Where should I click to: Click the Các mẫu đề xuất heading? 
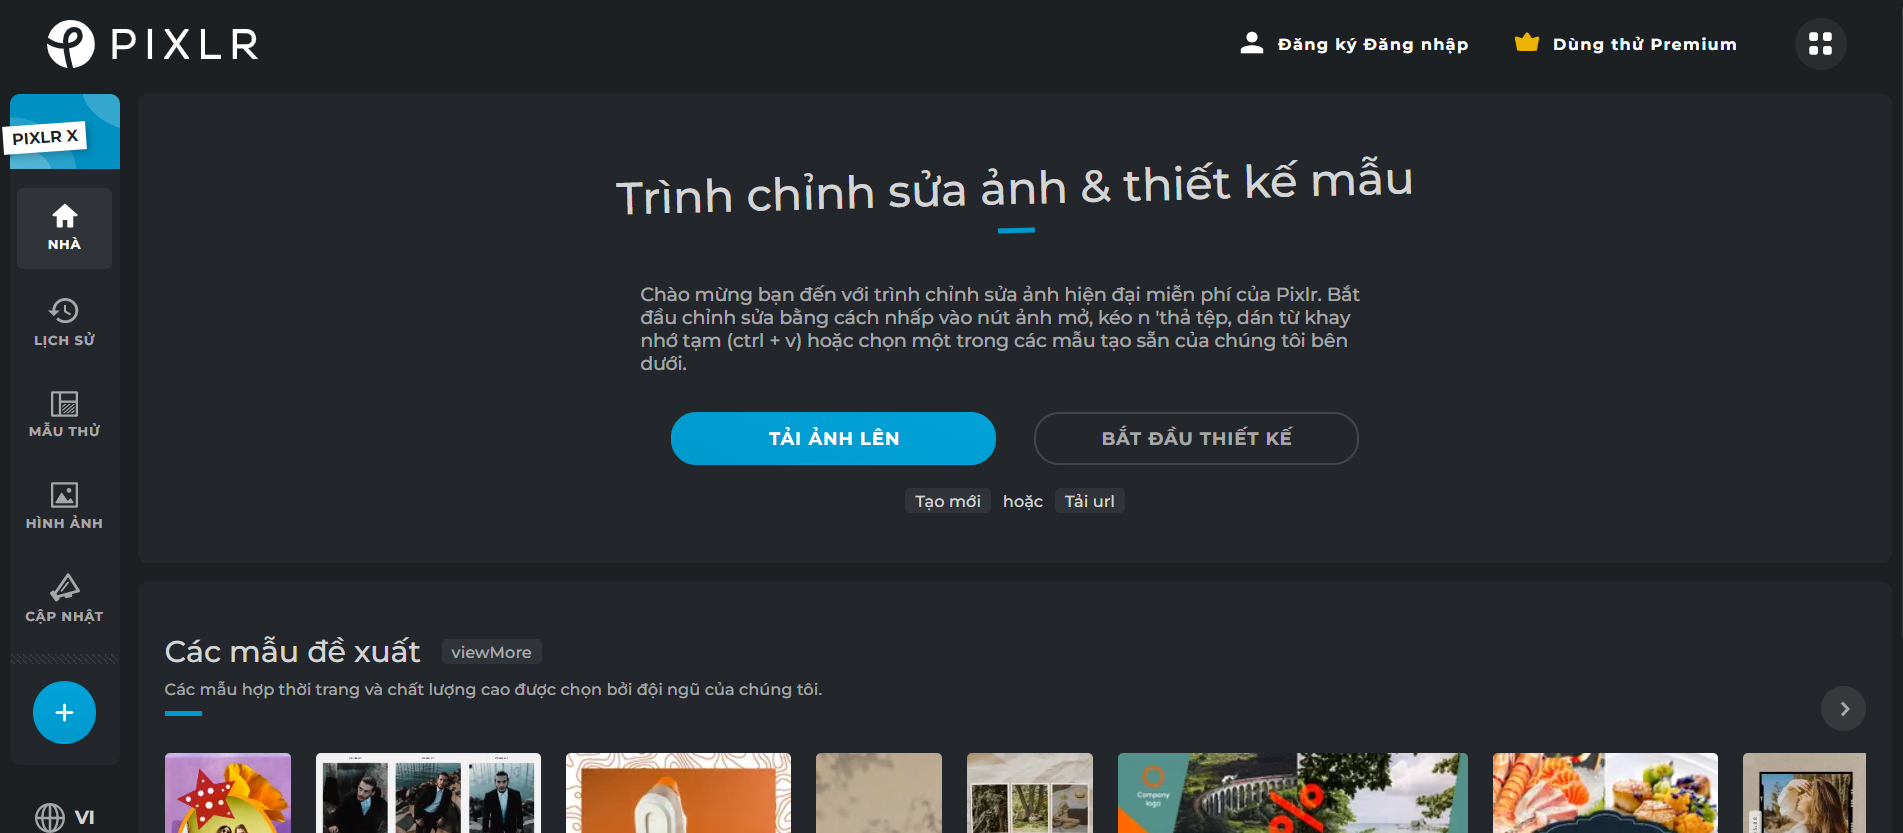pyautogui.click(x=292, y=651)
